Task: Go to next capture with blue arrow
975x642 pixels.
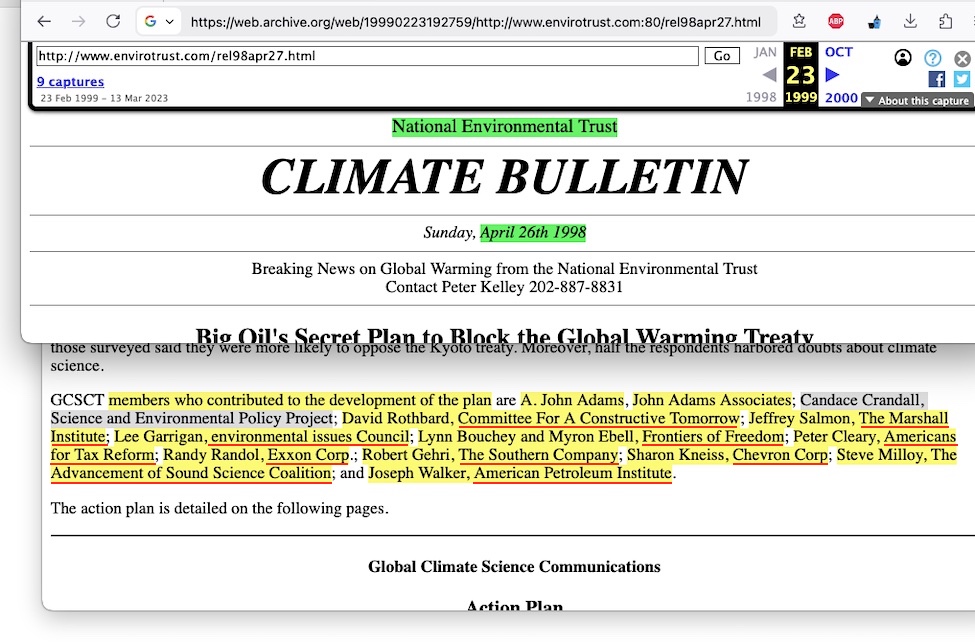Action: 832,75
